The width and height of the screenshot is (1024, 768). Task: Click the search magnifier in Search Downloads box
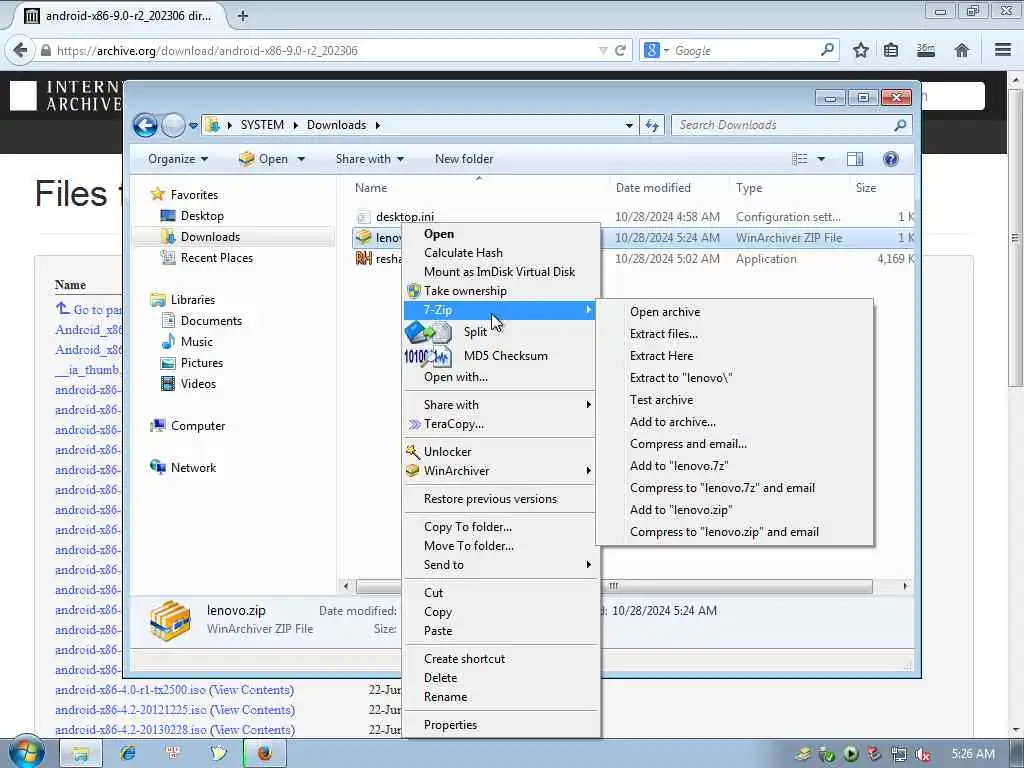[x=900, y=125]
